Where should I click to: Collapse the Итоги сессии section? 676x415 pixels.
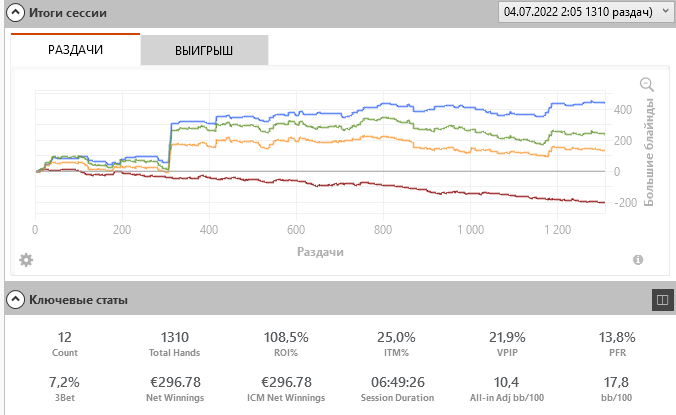pos(15,13)
